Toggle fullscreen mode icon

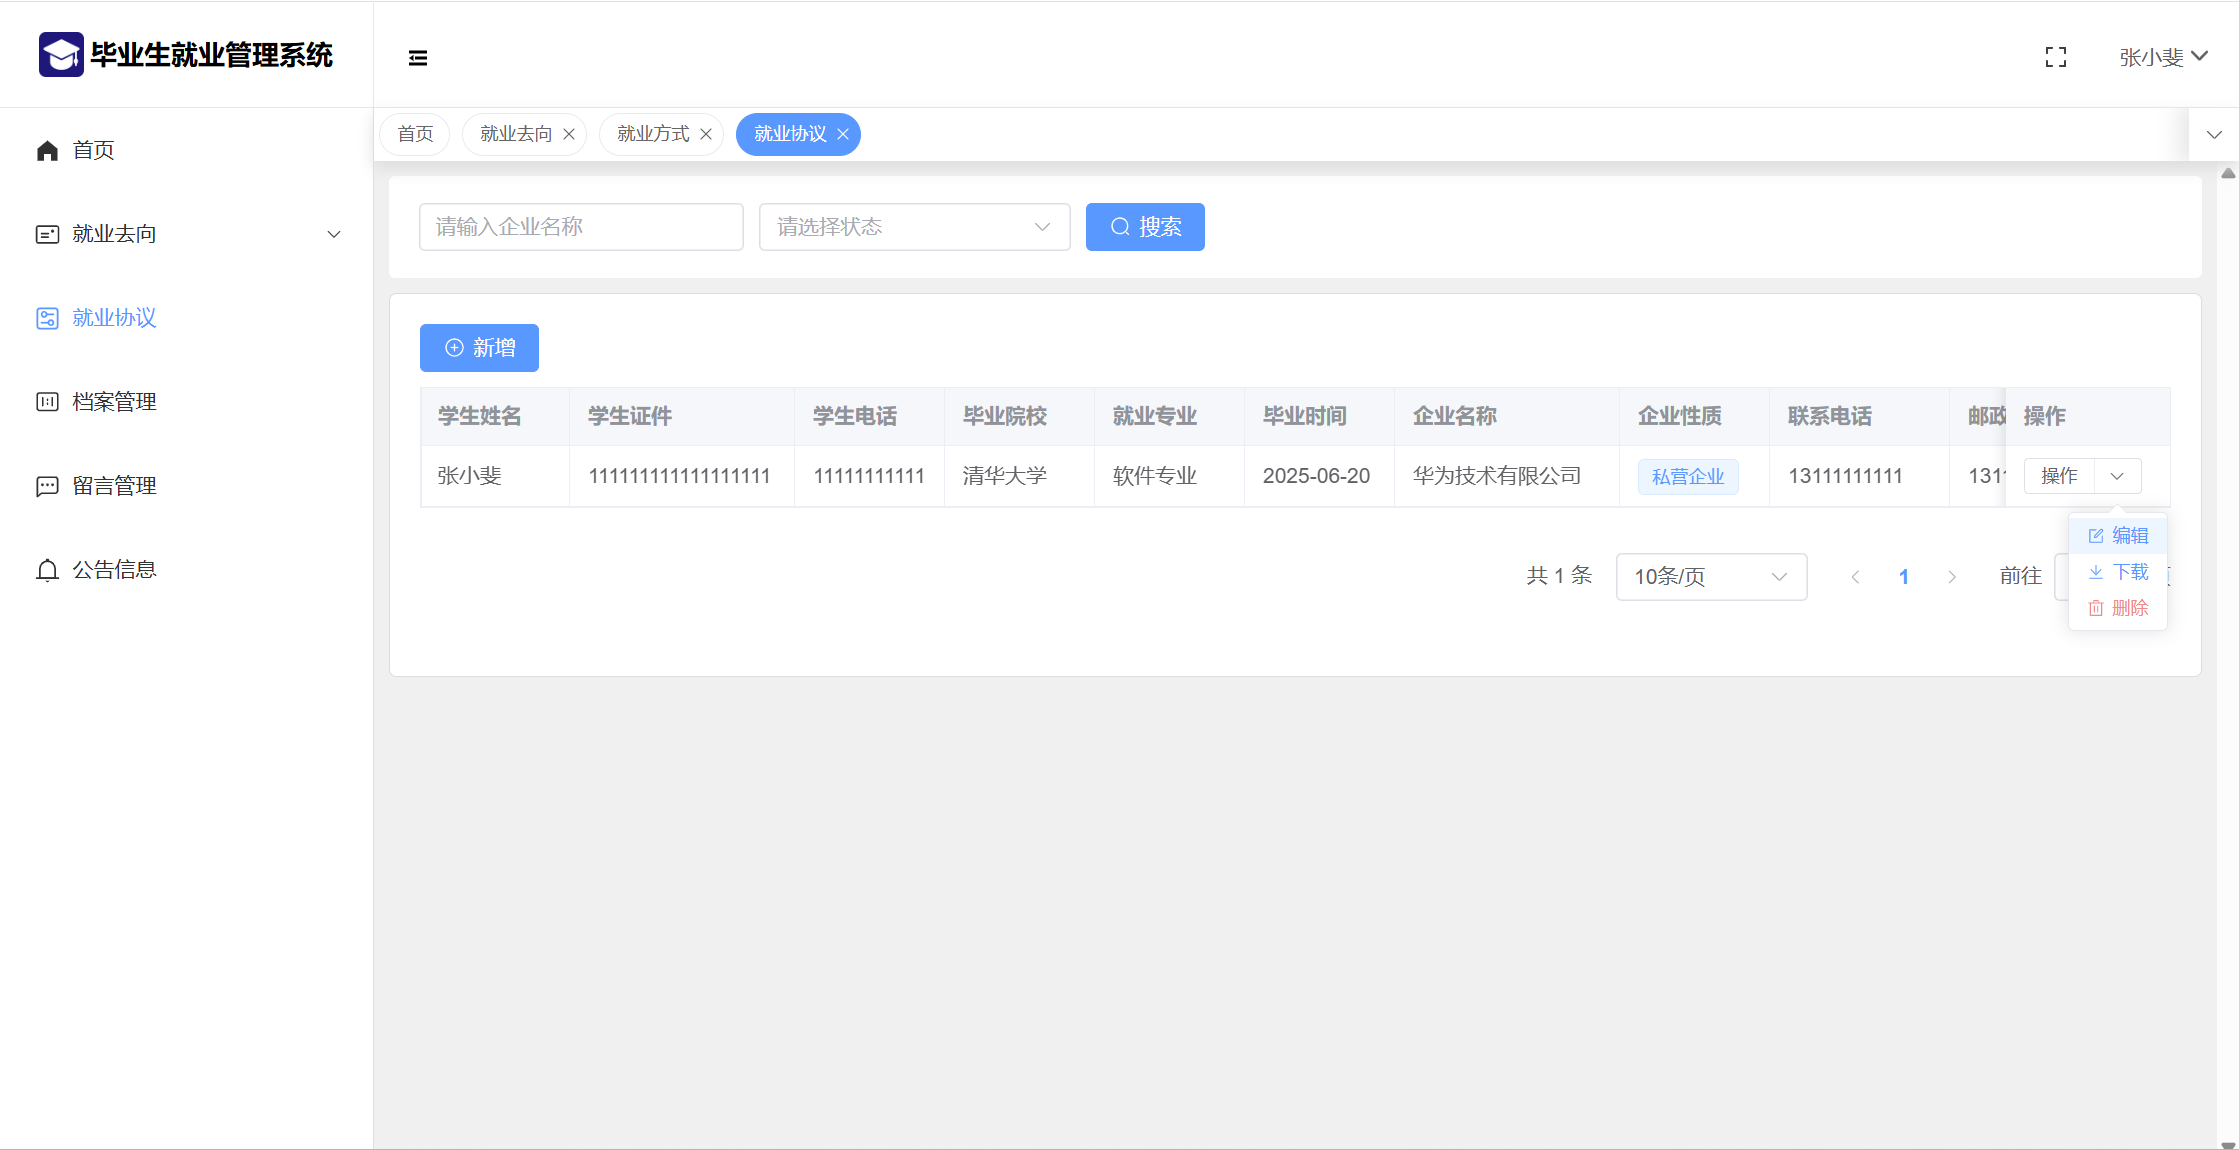(x=2055, y=58)
